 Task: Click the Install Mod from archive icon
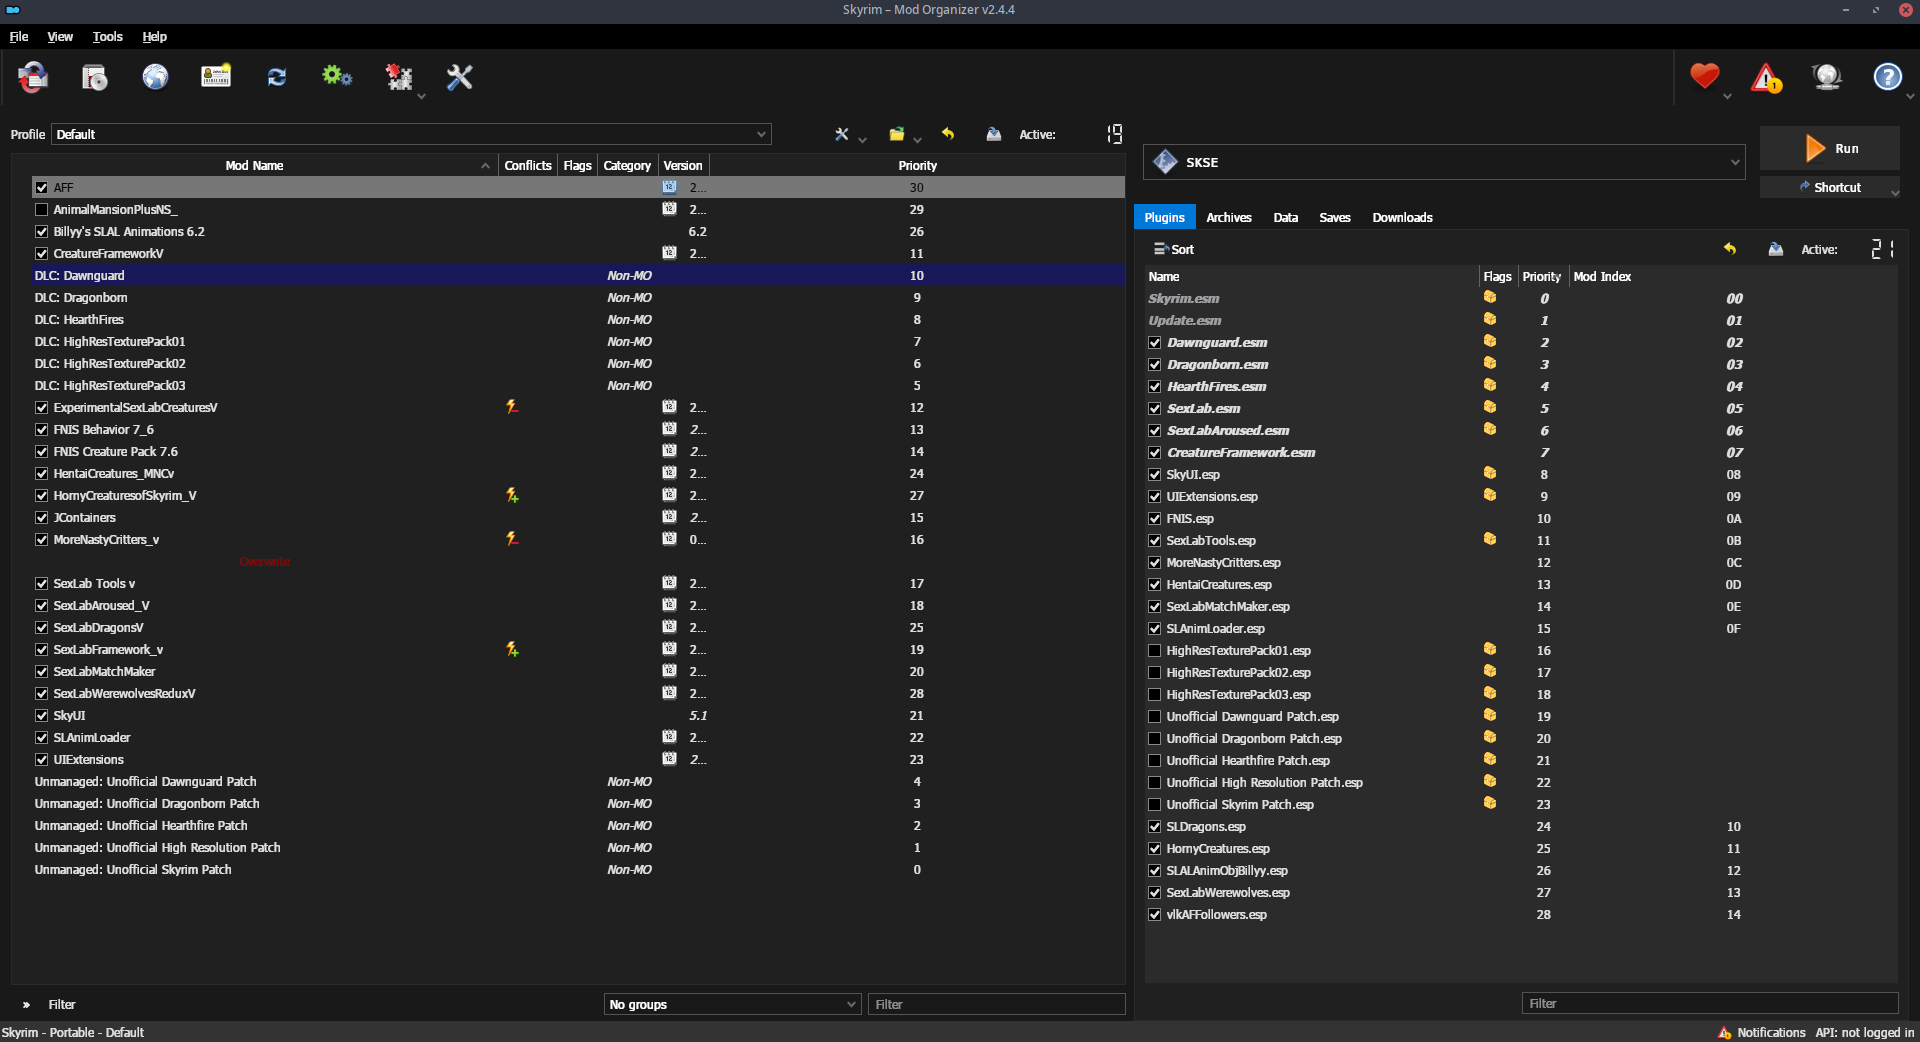[95, 77]
